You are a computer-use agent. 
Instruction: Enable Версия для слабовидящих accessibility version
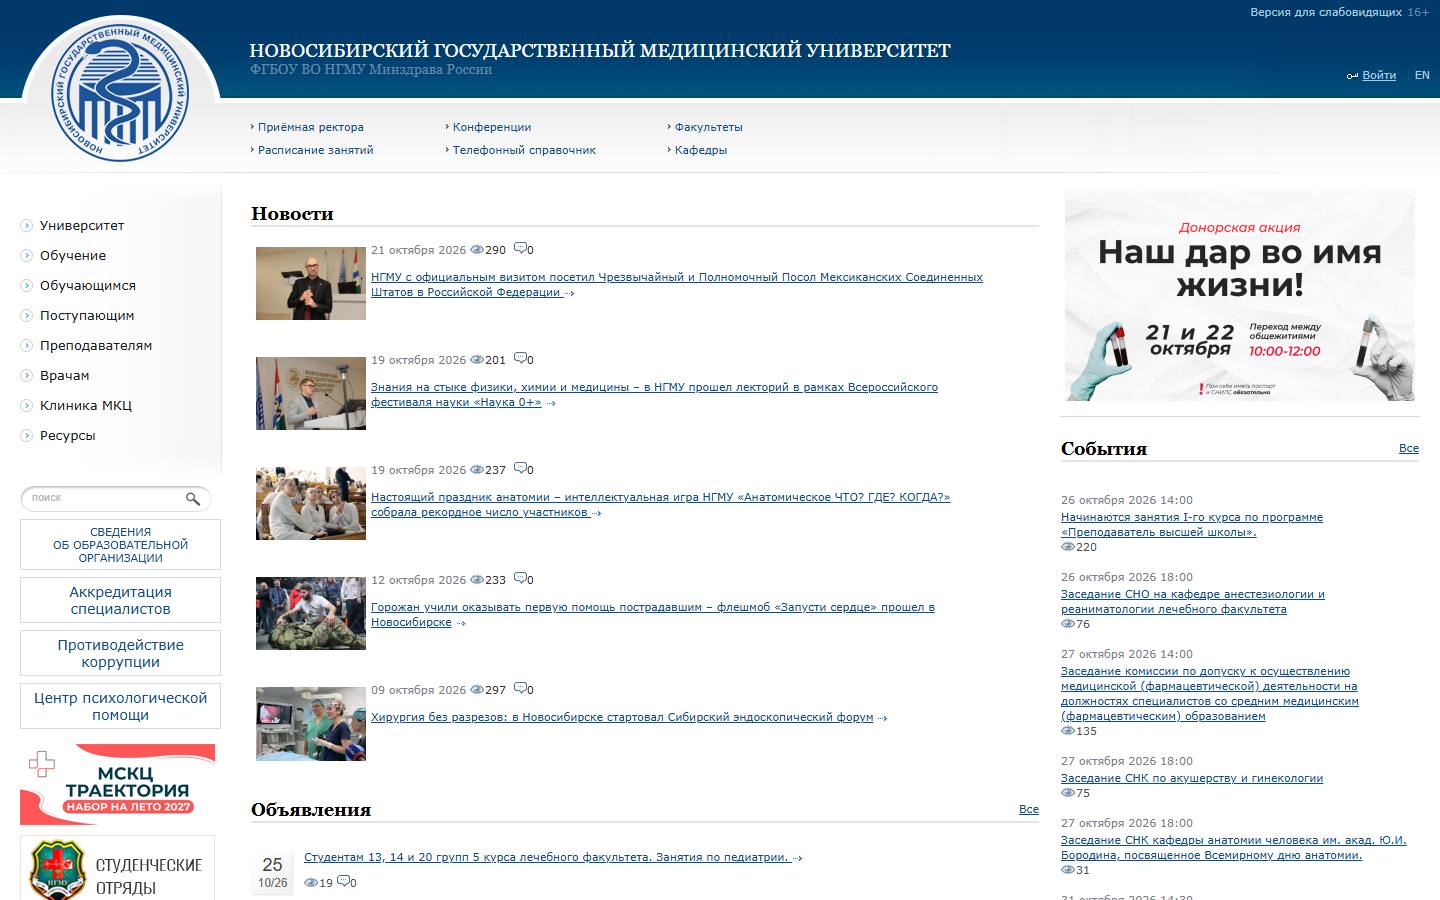coord(1326,12)
